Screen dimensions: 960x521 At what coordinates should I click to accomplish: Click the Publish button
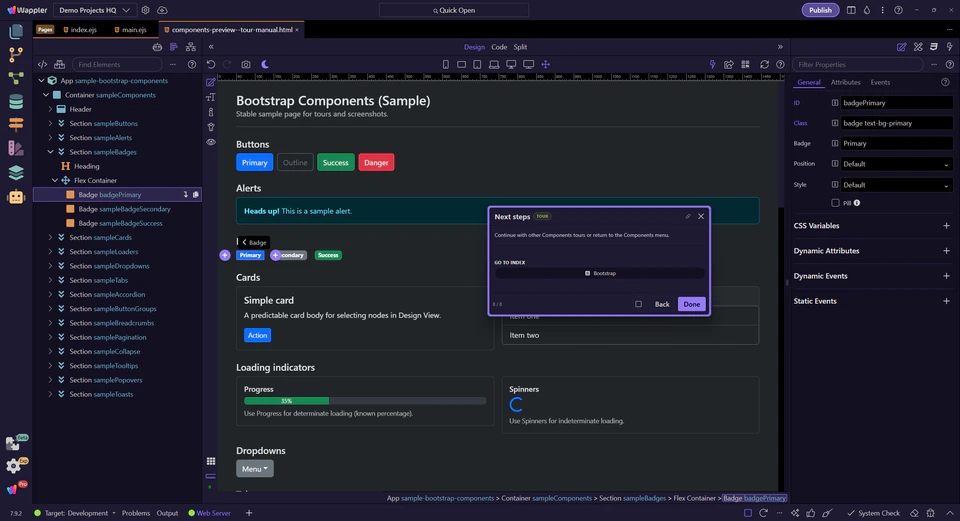click(820, 10)
